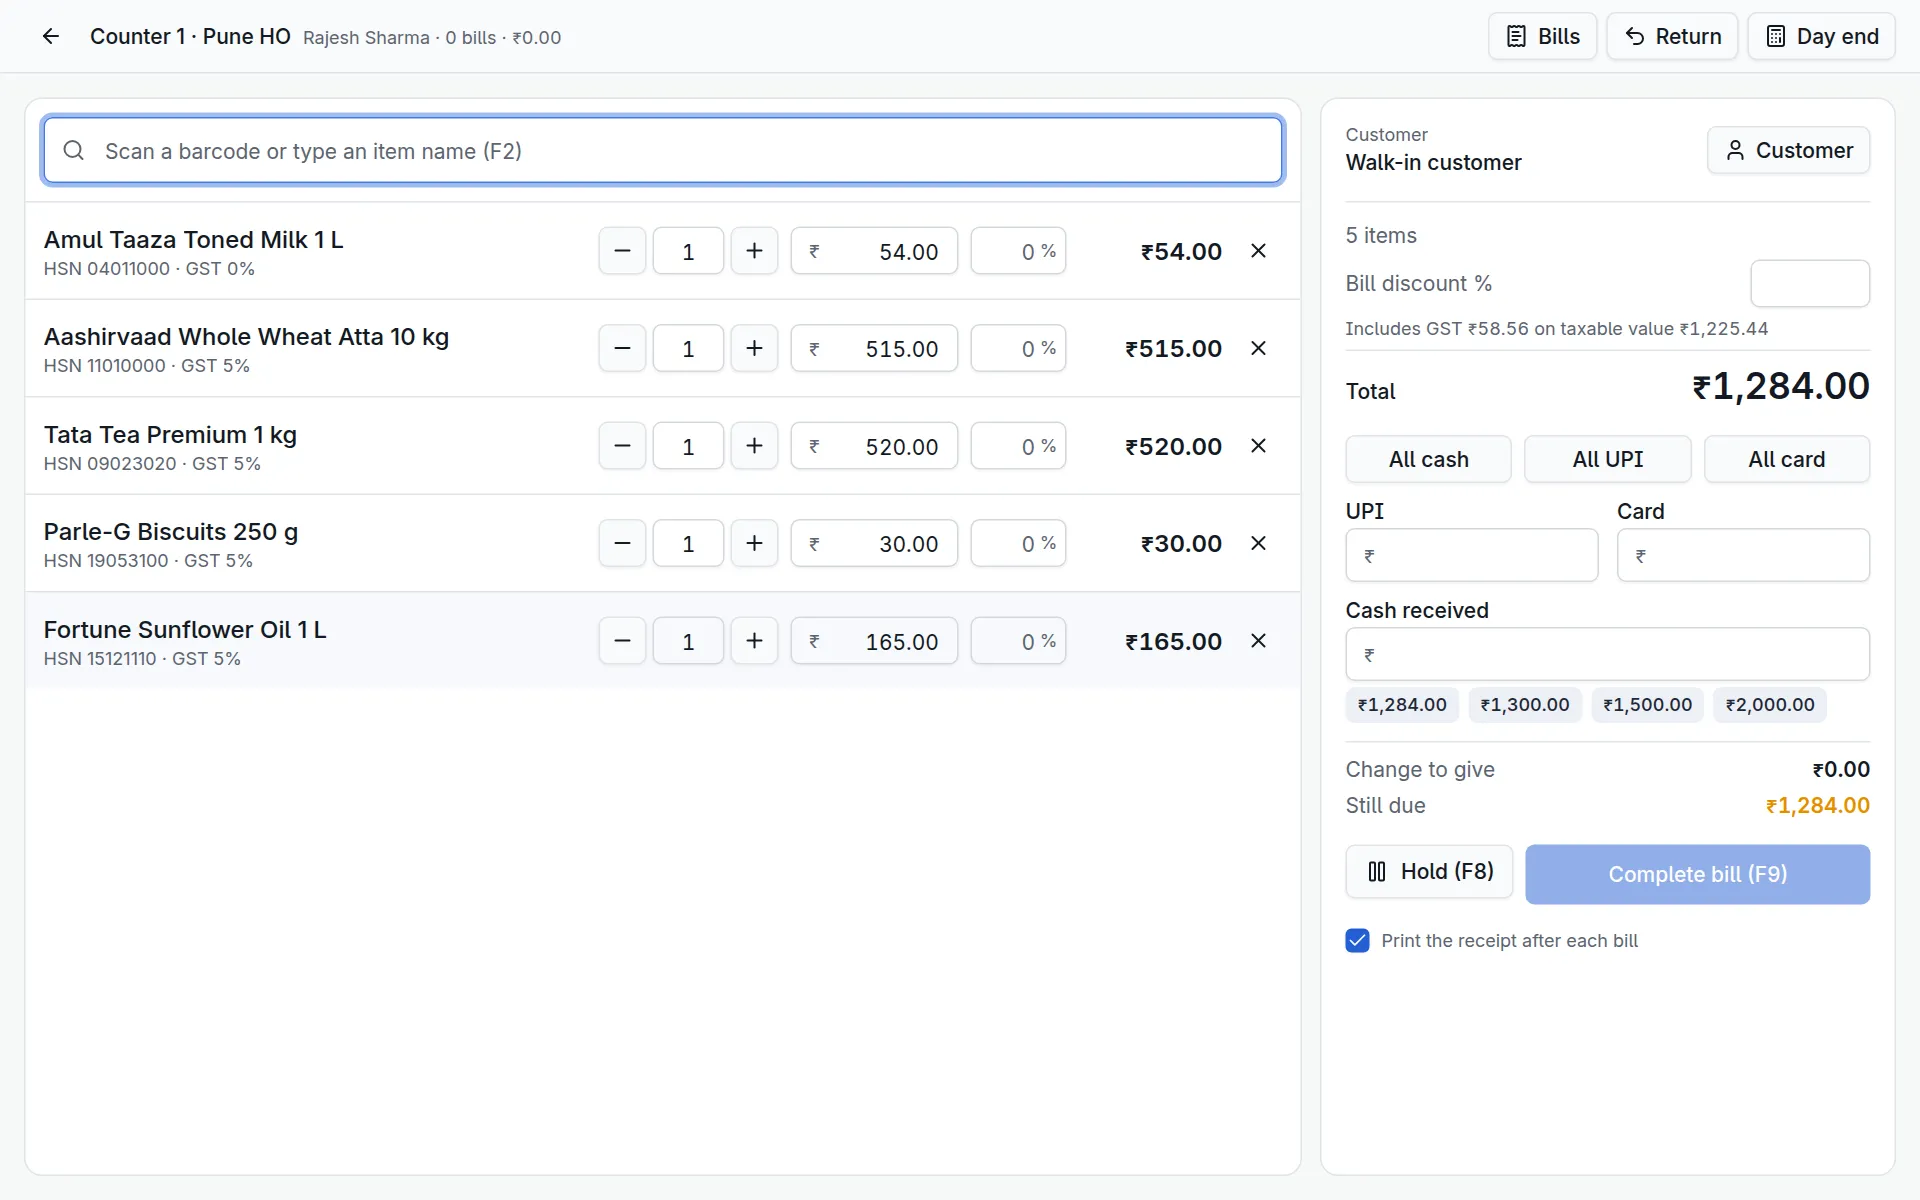Decrease quantity of Fortune Sunflower Oil

(622, 641)
